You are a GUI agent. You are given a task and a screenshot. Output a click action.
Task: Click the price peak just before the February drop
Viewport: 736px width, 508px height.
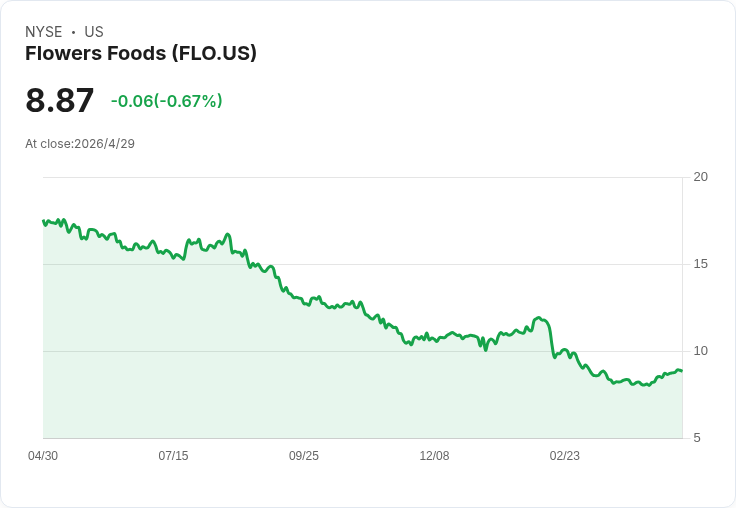[539, 318]
